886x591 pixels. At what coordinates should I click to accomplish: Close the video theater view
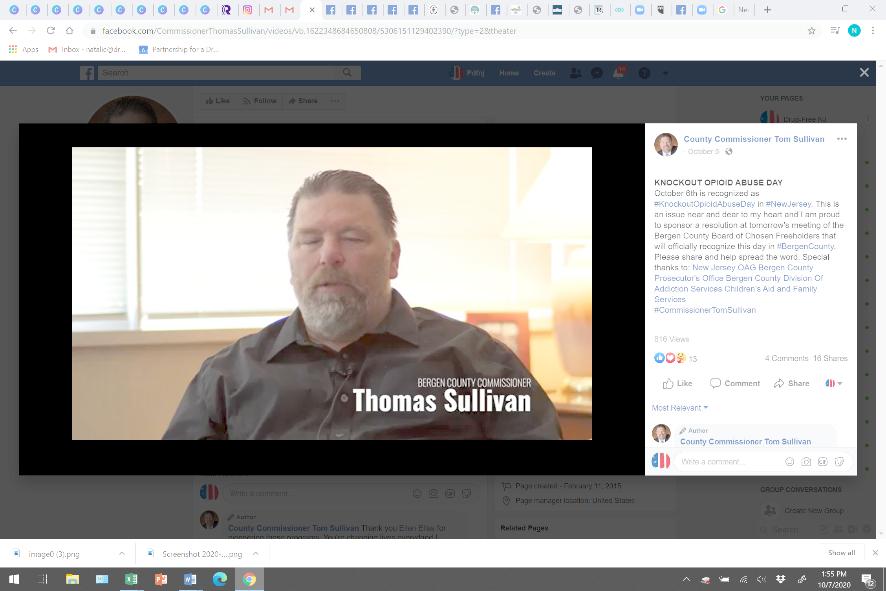[x=864, y=73]
